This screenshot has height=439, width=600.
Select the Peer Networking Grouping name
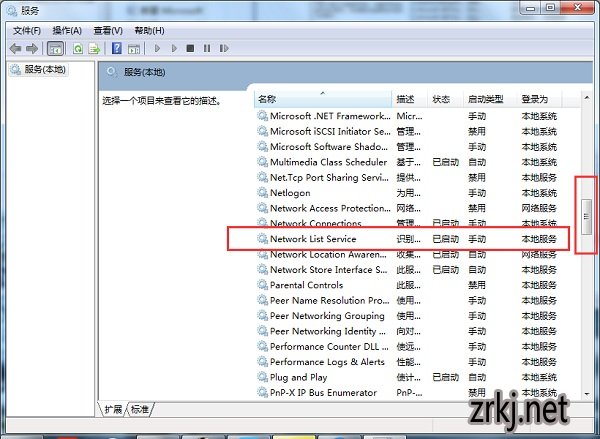tap(327, 316)
